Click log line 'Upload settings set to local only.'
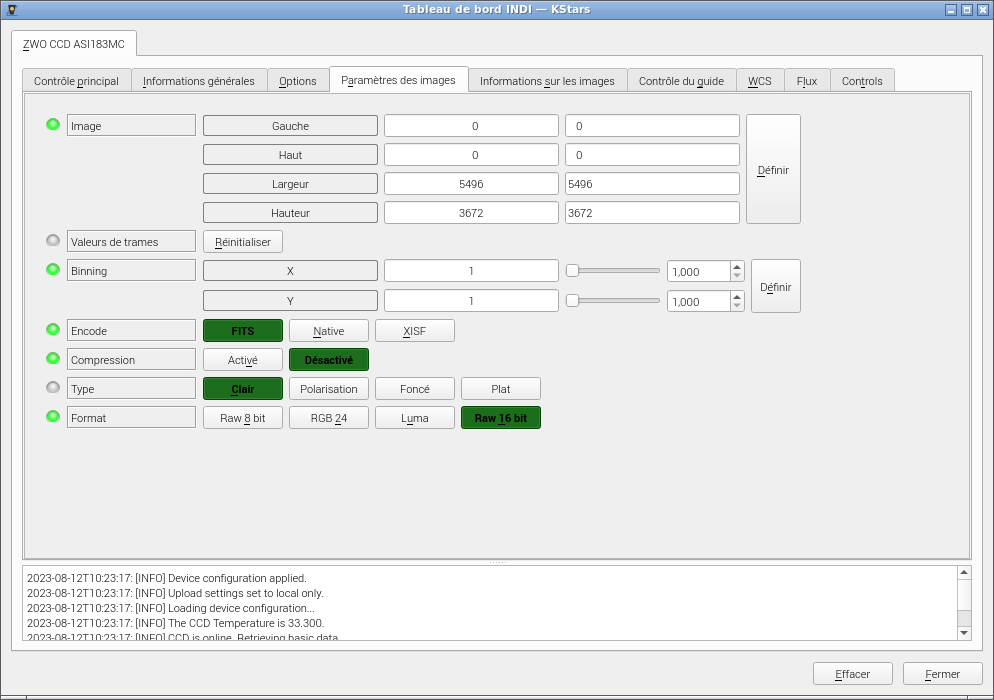The height and width of the screenshot is (700, 994). [x=175, y=593]
